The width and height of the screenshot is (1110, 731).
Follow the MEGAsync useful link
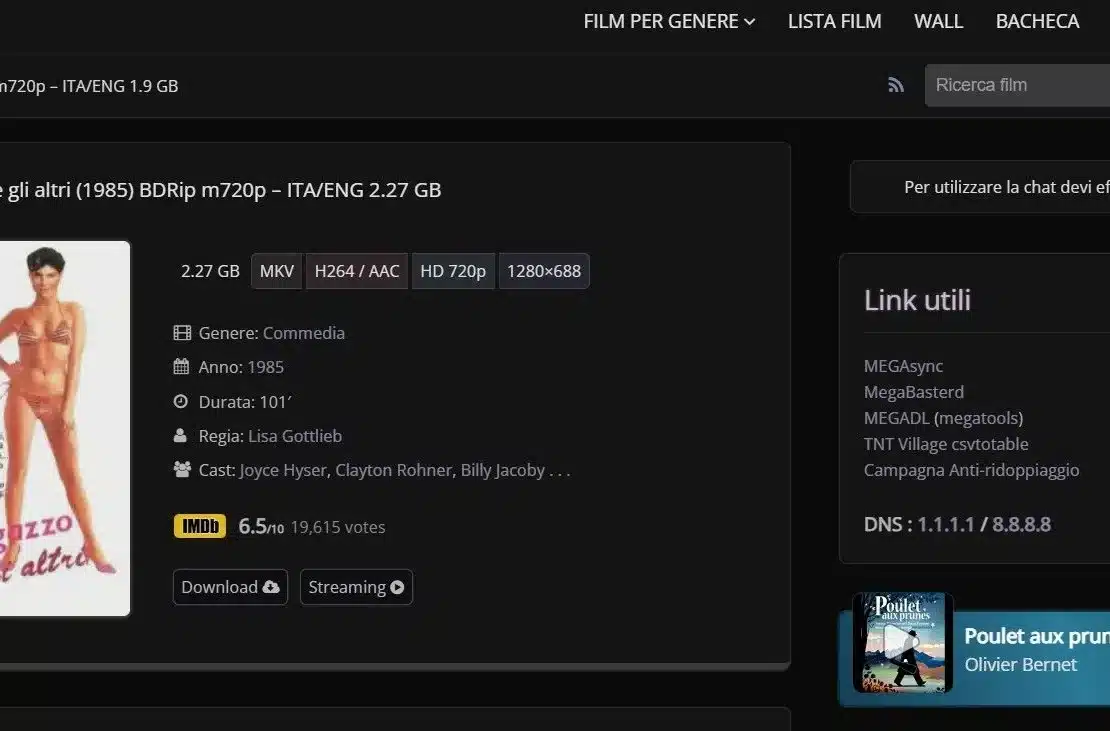(903, 366)
